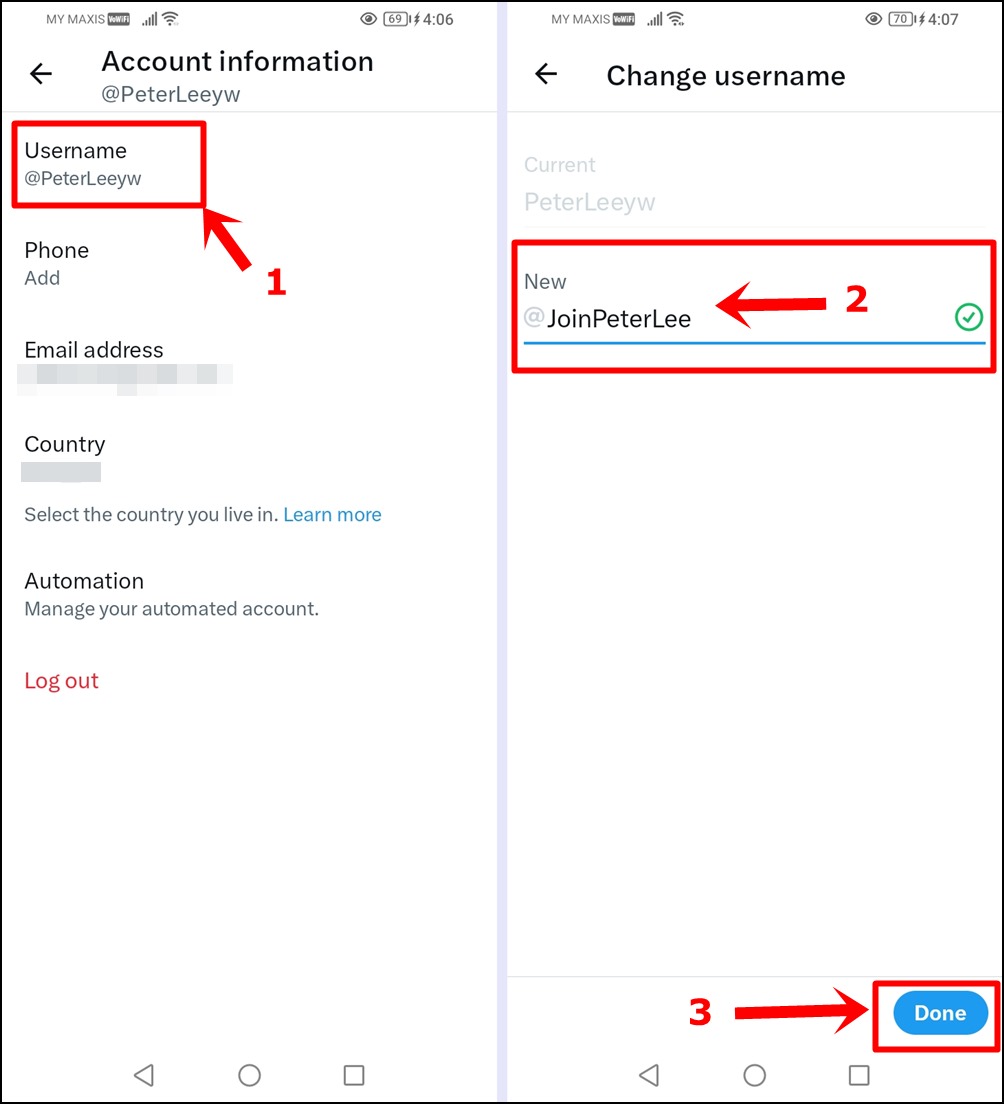Image resolution: width=1004 pixels, height=1104 pixels.
Task: Tap the green checkmark beside the username field
Action: (x=968, y=318)
